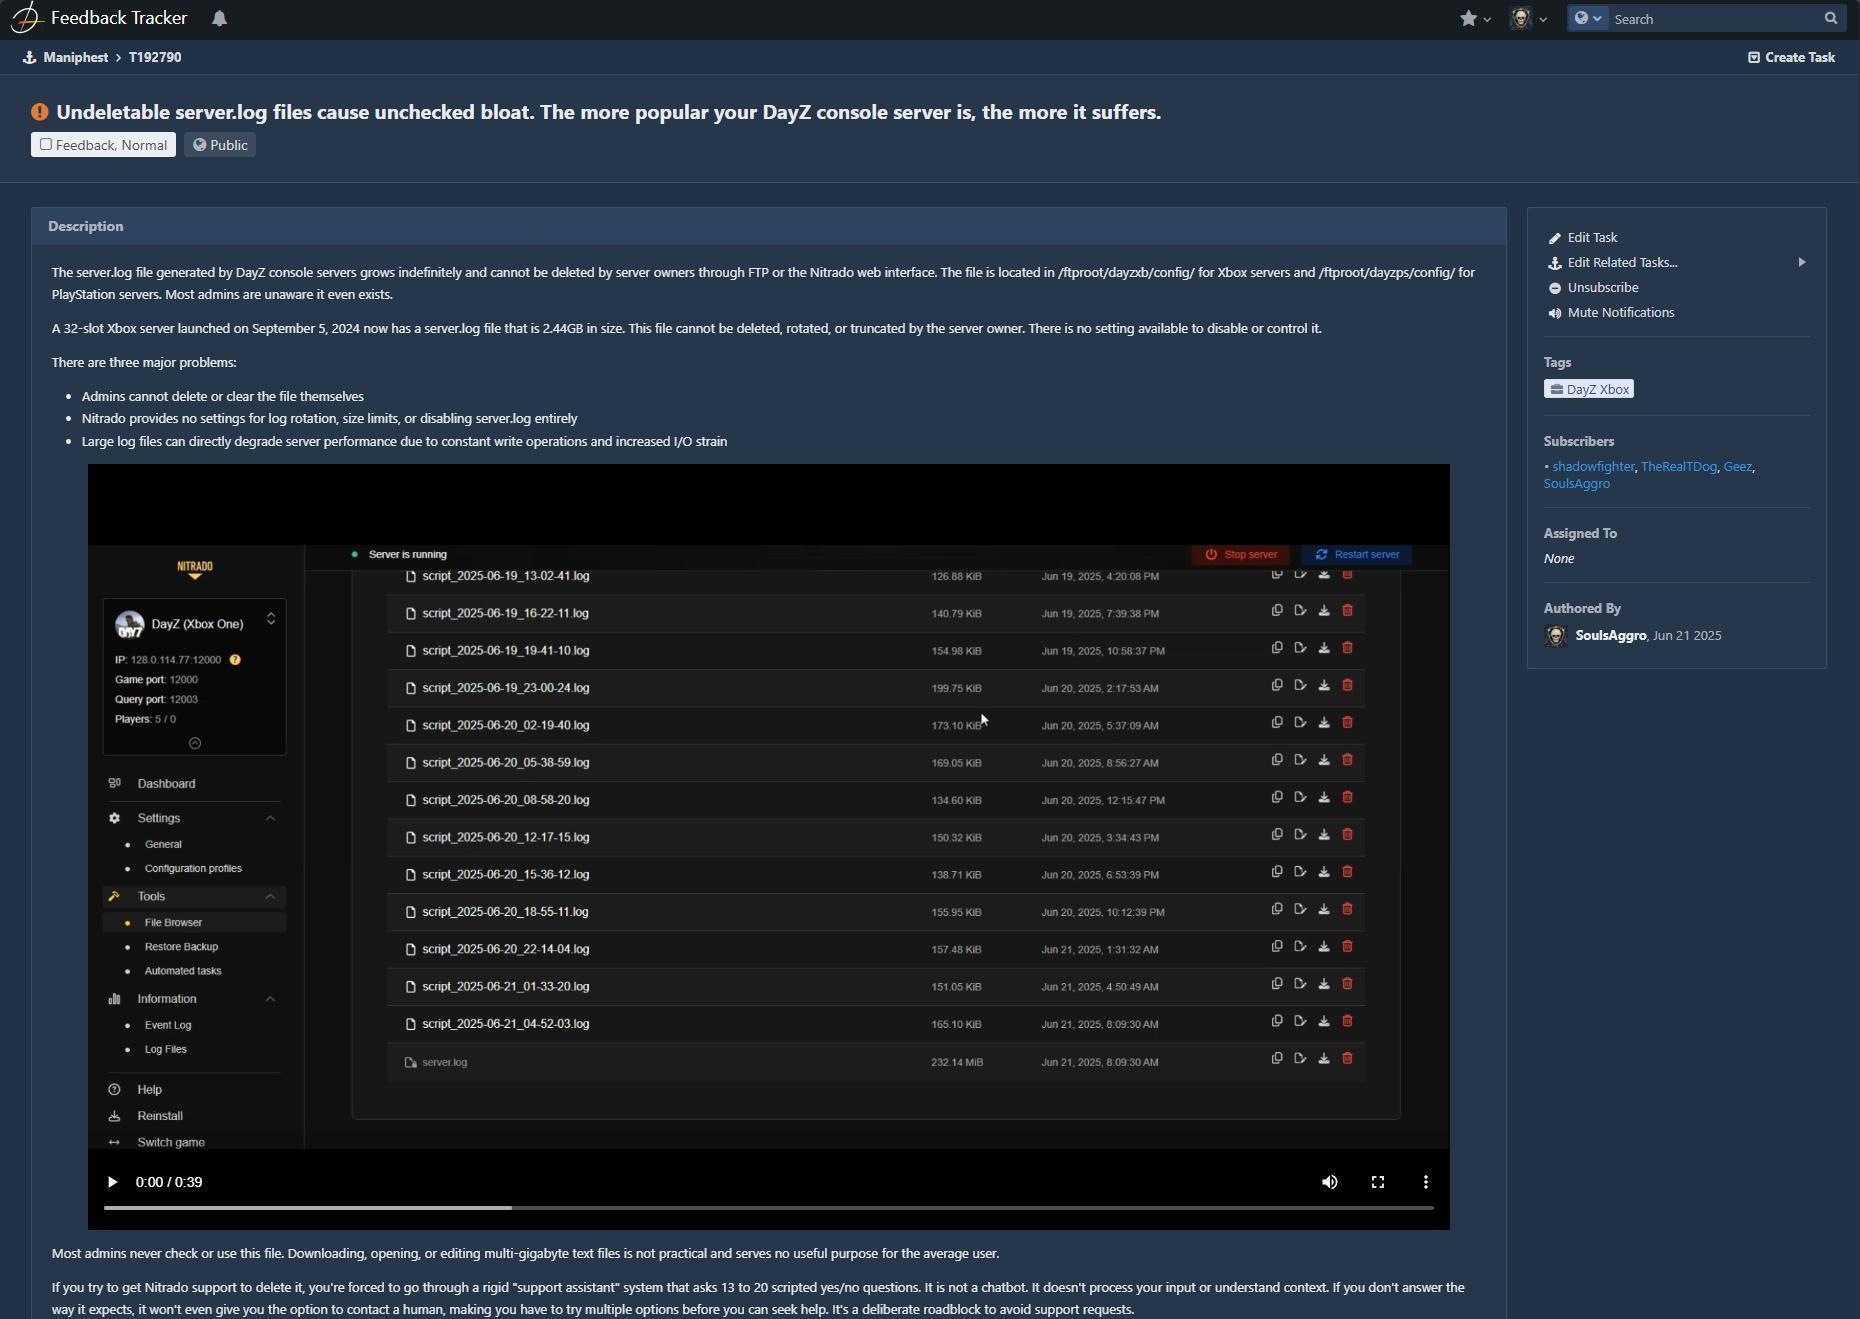1860x1319 pixels.
Task: Select File Browser in sidebar
Action: (x=173, y=923)
